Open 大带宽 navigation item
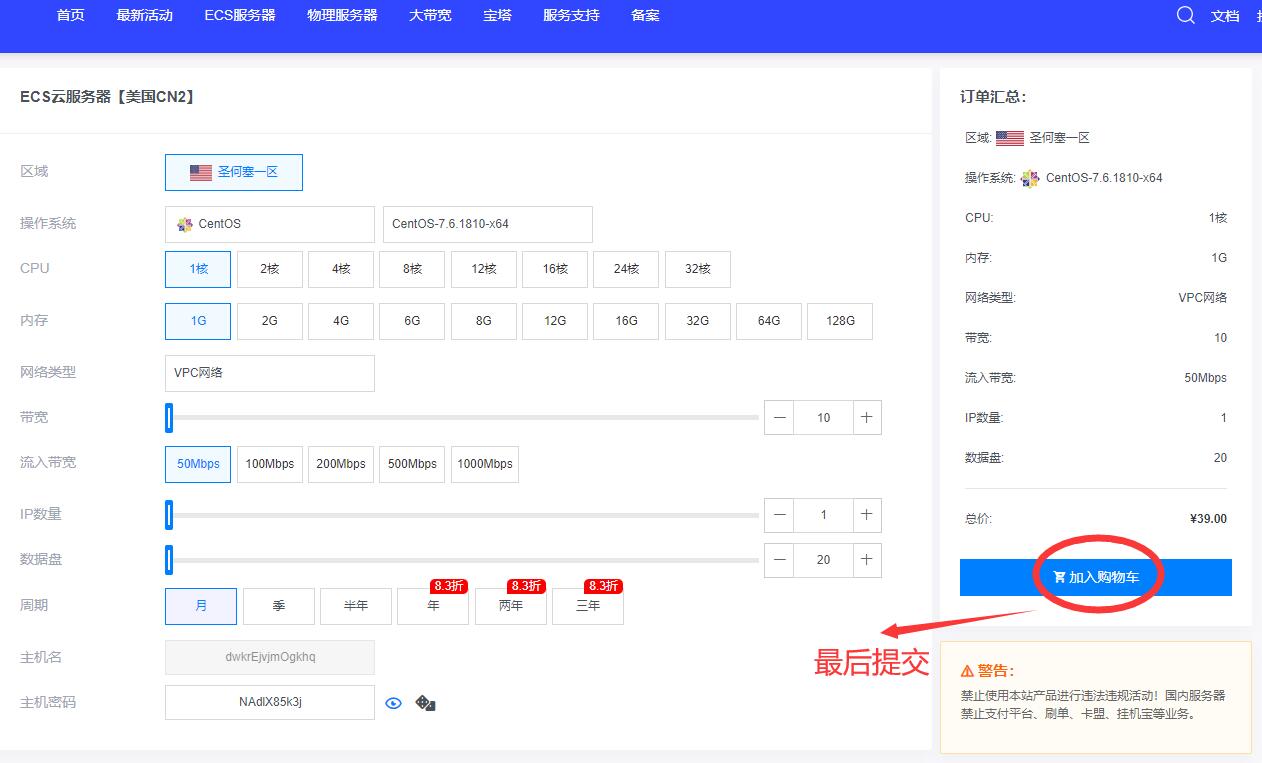Screen dimensions: 1262x763 431,15
